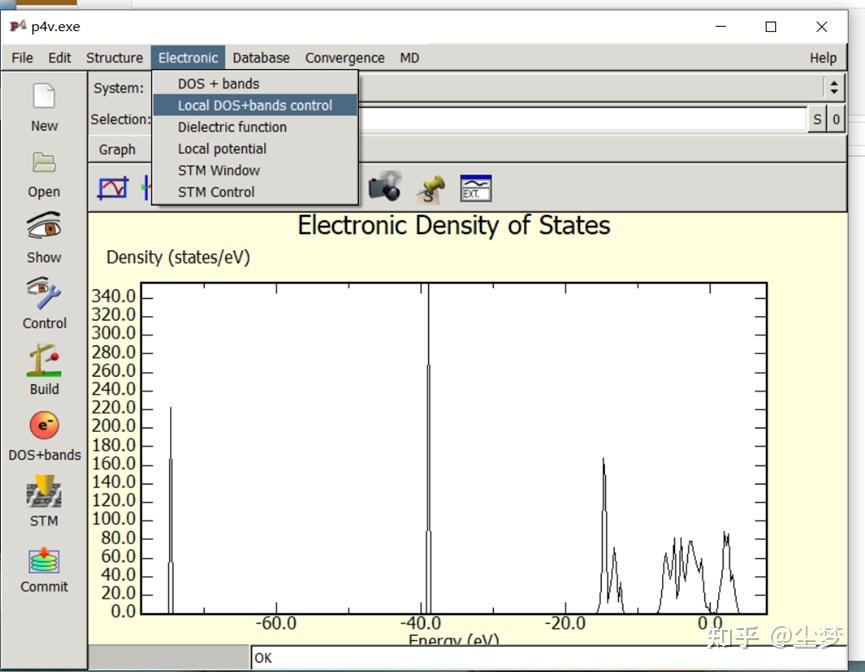Click the red graph curve toolbar icon
The width and height of the screenshot is (865, 672).
112,187
